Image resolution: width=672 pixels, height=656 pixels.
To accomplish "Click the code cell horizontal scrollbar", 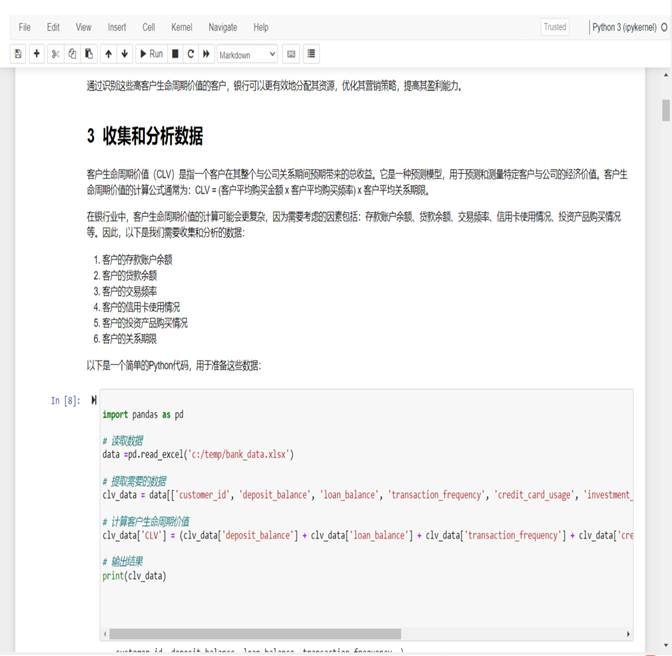I will (x=255, y=634).
